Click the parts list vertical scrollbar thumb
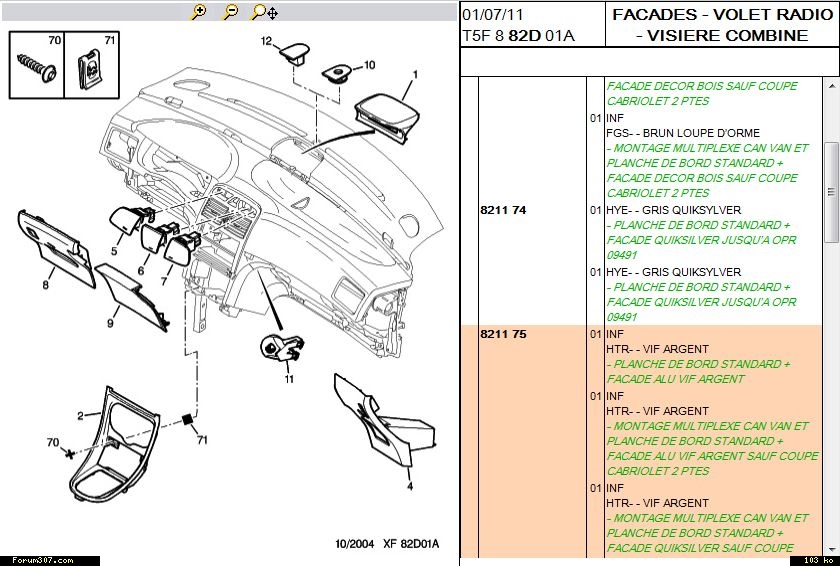840x566 pixels. 831,190
